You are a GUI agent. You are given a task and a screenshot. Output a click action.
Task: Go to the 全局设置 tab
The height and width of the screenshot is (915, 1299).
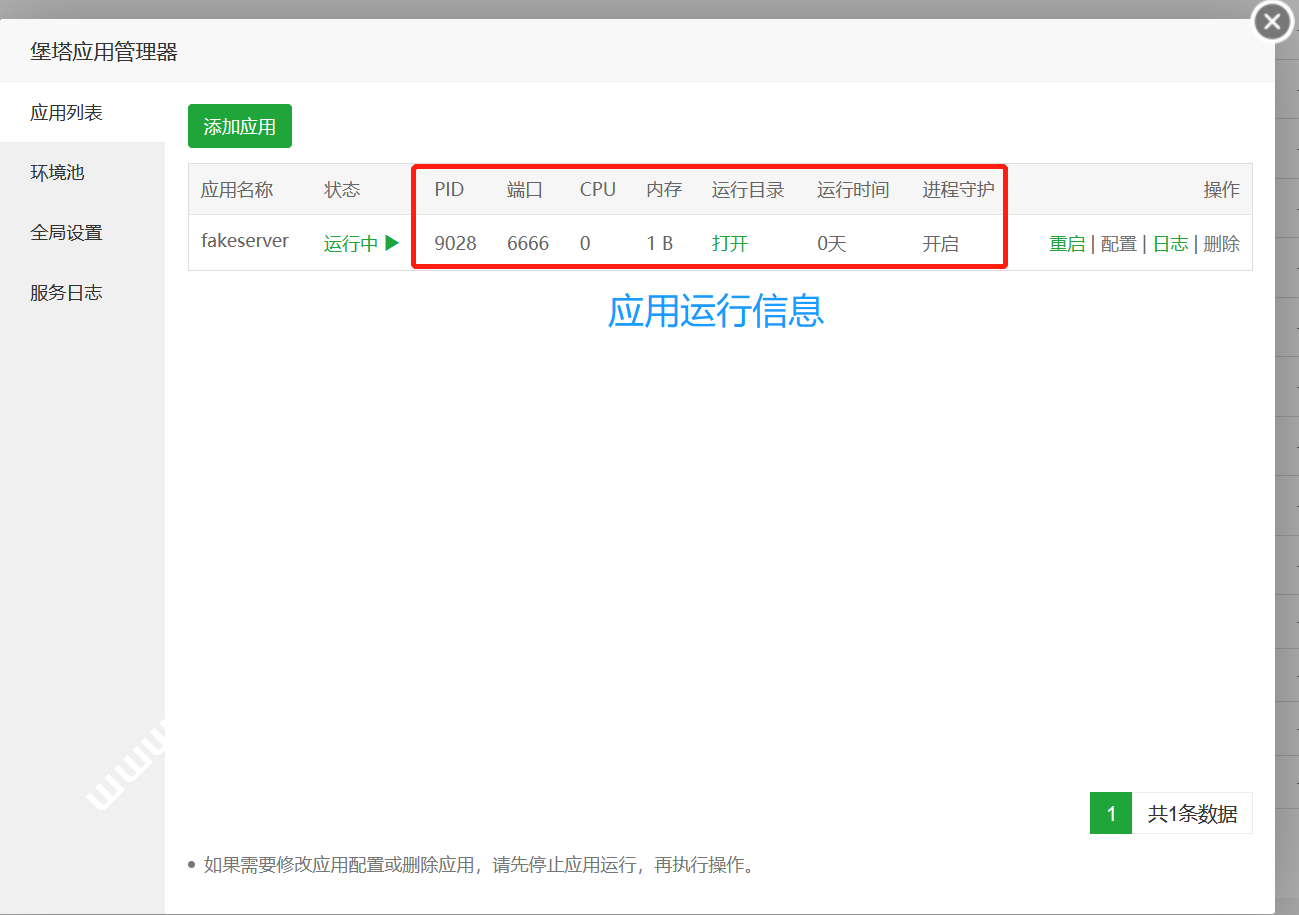pyautogui.click(x=66, y=233)
